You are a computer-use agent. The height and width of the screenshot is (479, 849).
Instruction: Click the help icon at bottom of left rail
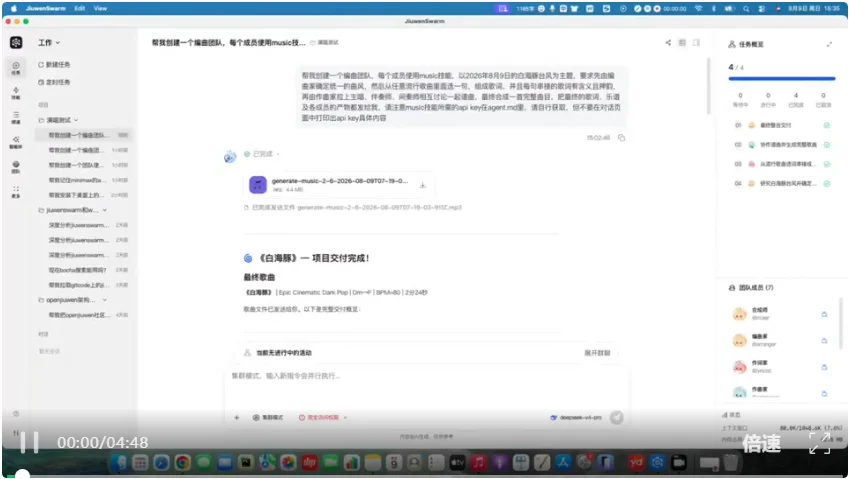16,414
